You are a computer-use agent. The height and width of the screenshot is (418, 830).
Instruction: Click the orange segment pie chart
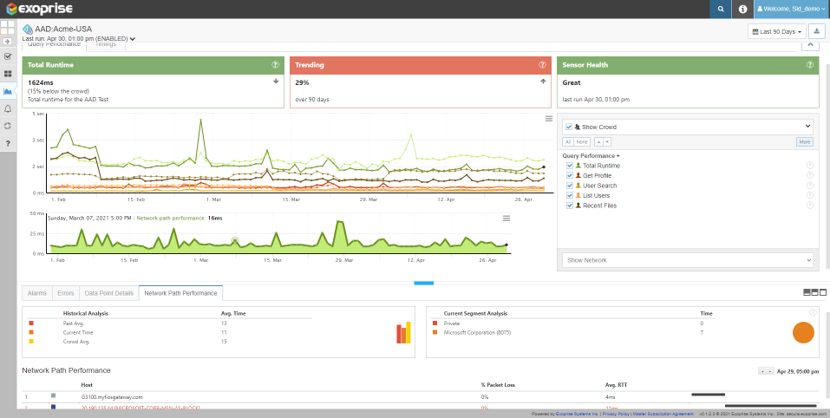click(803, 332)
